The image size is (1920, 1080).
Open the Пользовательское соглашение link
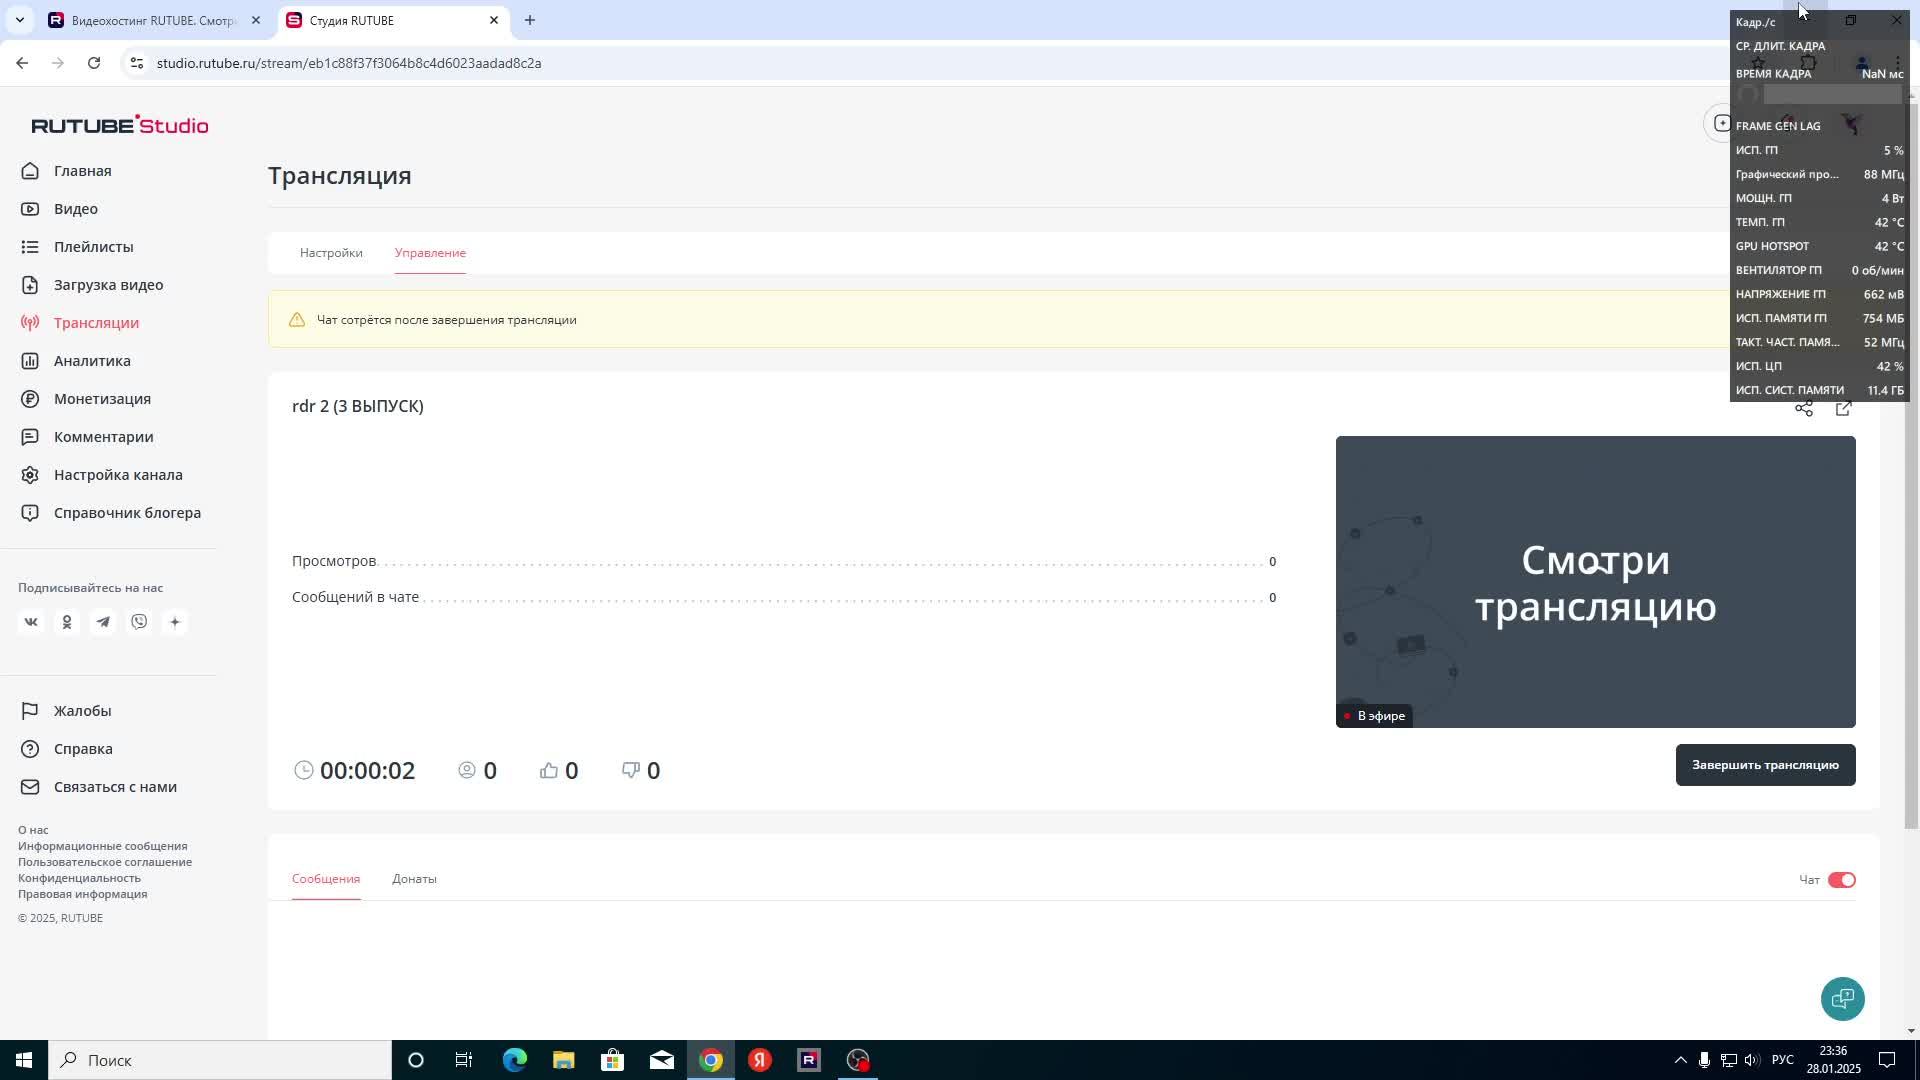[x=105, y=862]
